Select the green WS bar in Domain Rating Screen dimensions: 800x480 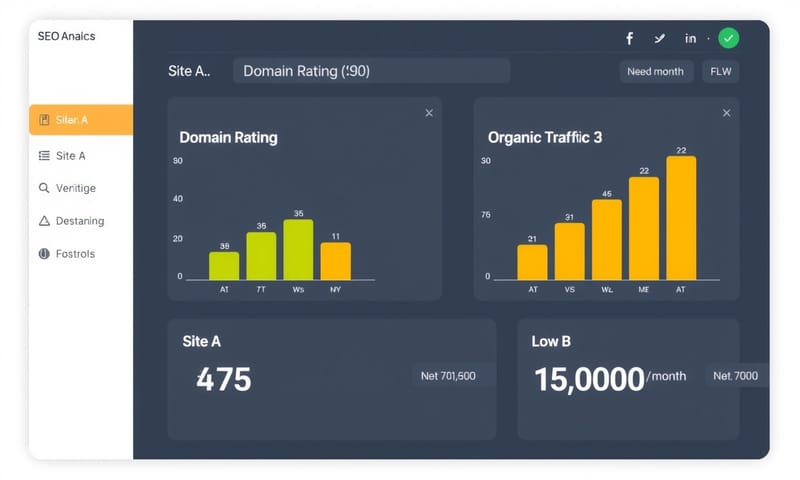tap(298, 249)
